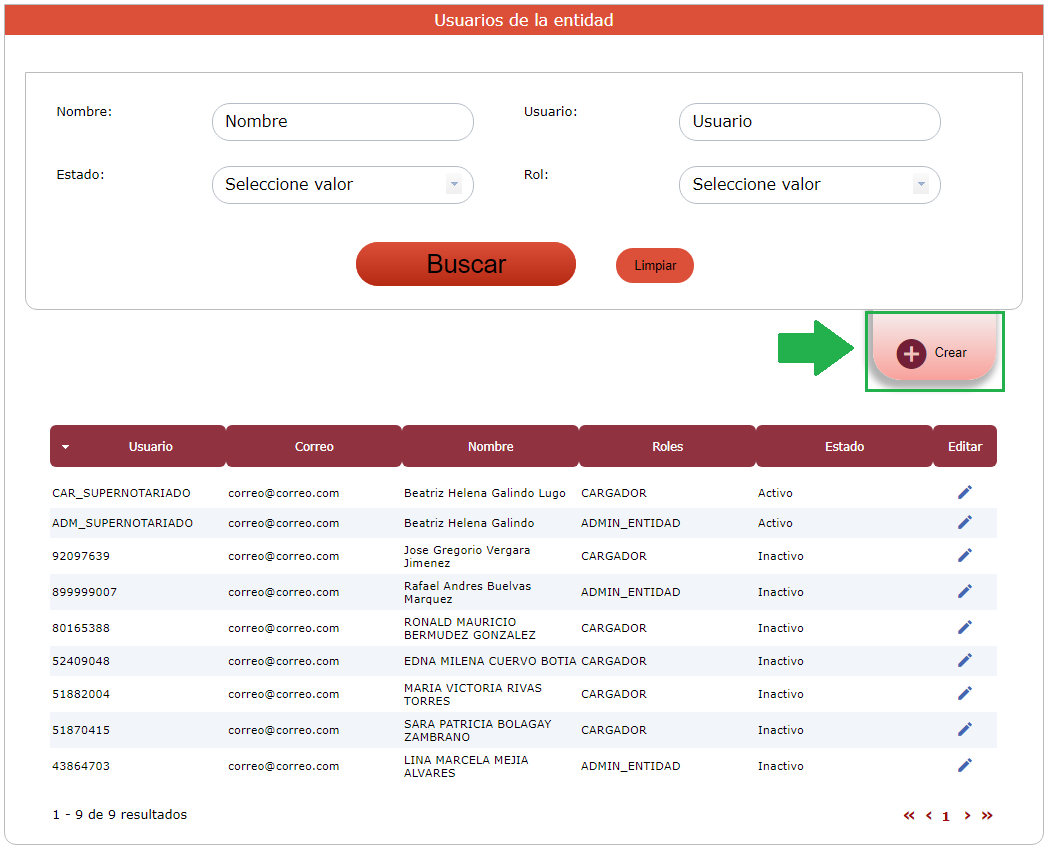Jump to the last results page
This screenshot has height=853, width=1049.
(987, 816)
